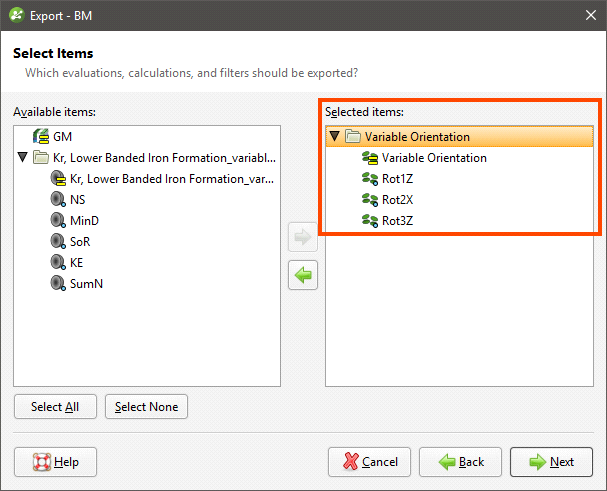The width and height of the screenshot is (607, 491).
Task: Click the green left arrow to remove item
Action: [x=303, y=275]
